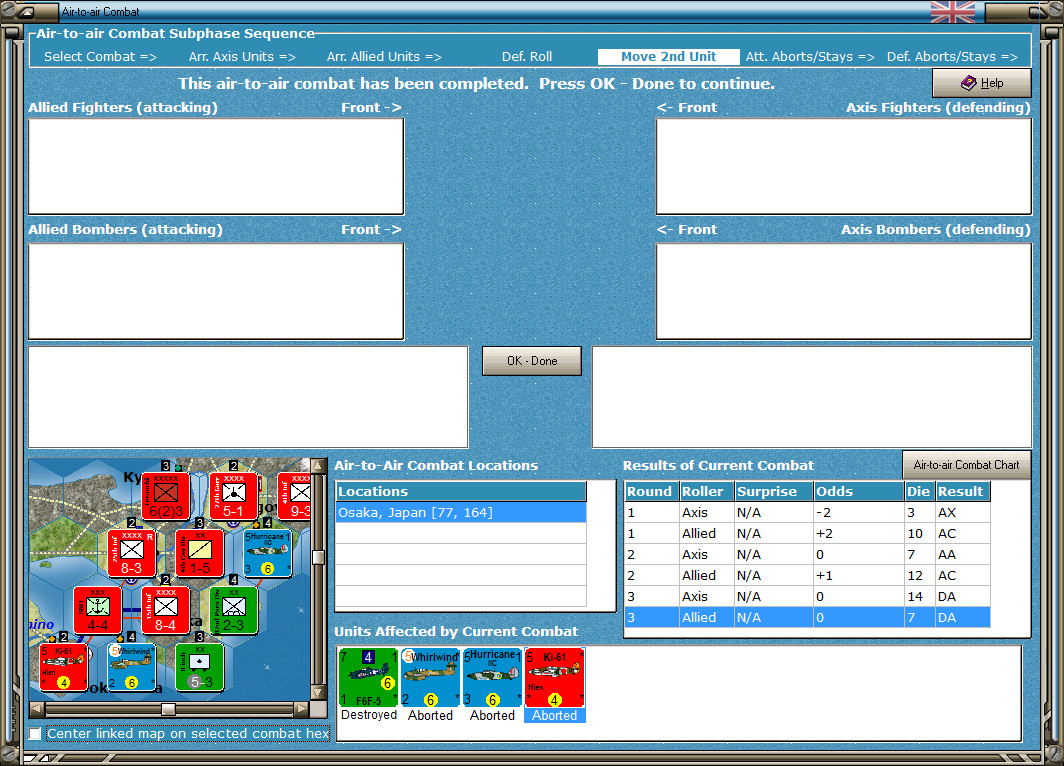Click map scroll left arrow
This screenshot has height=766, width=1064.
[37, 709]
